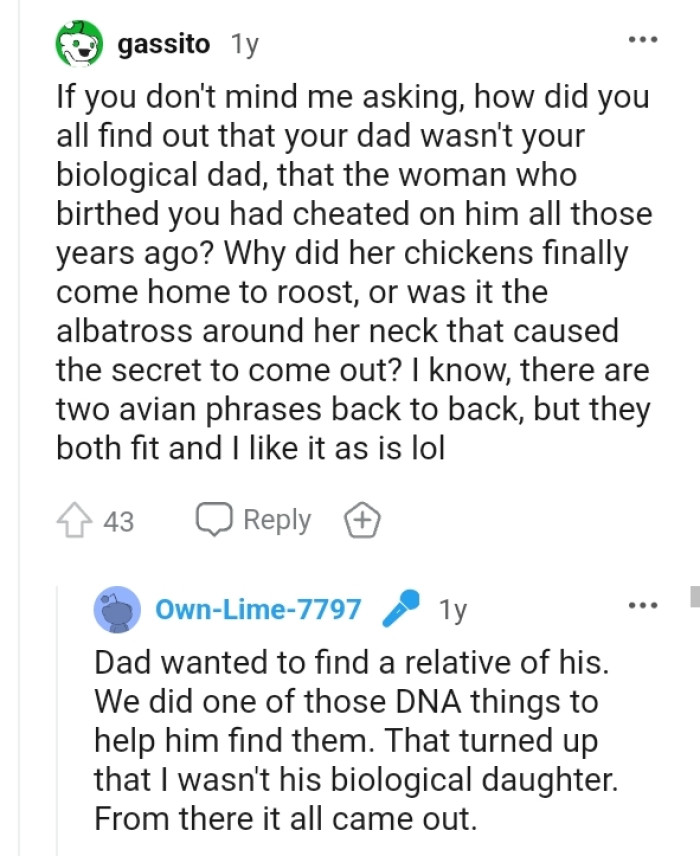Give an award using the plus icon
This screenshot has height=856, width=700.
[362, 520]
